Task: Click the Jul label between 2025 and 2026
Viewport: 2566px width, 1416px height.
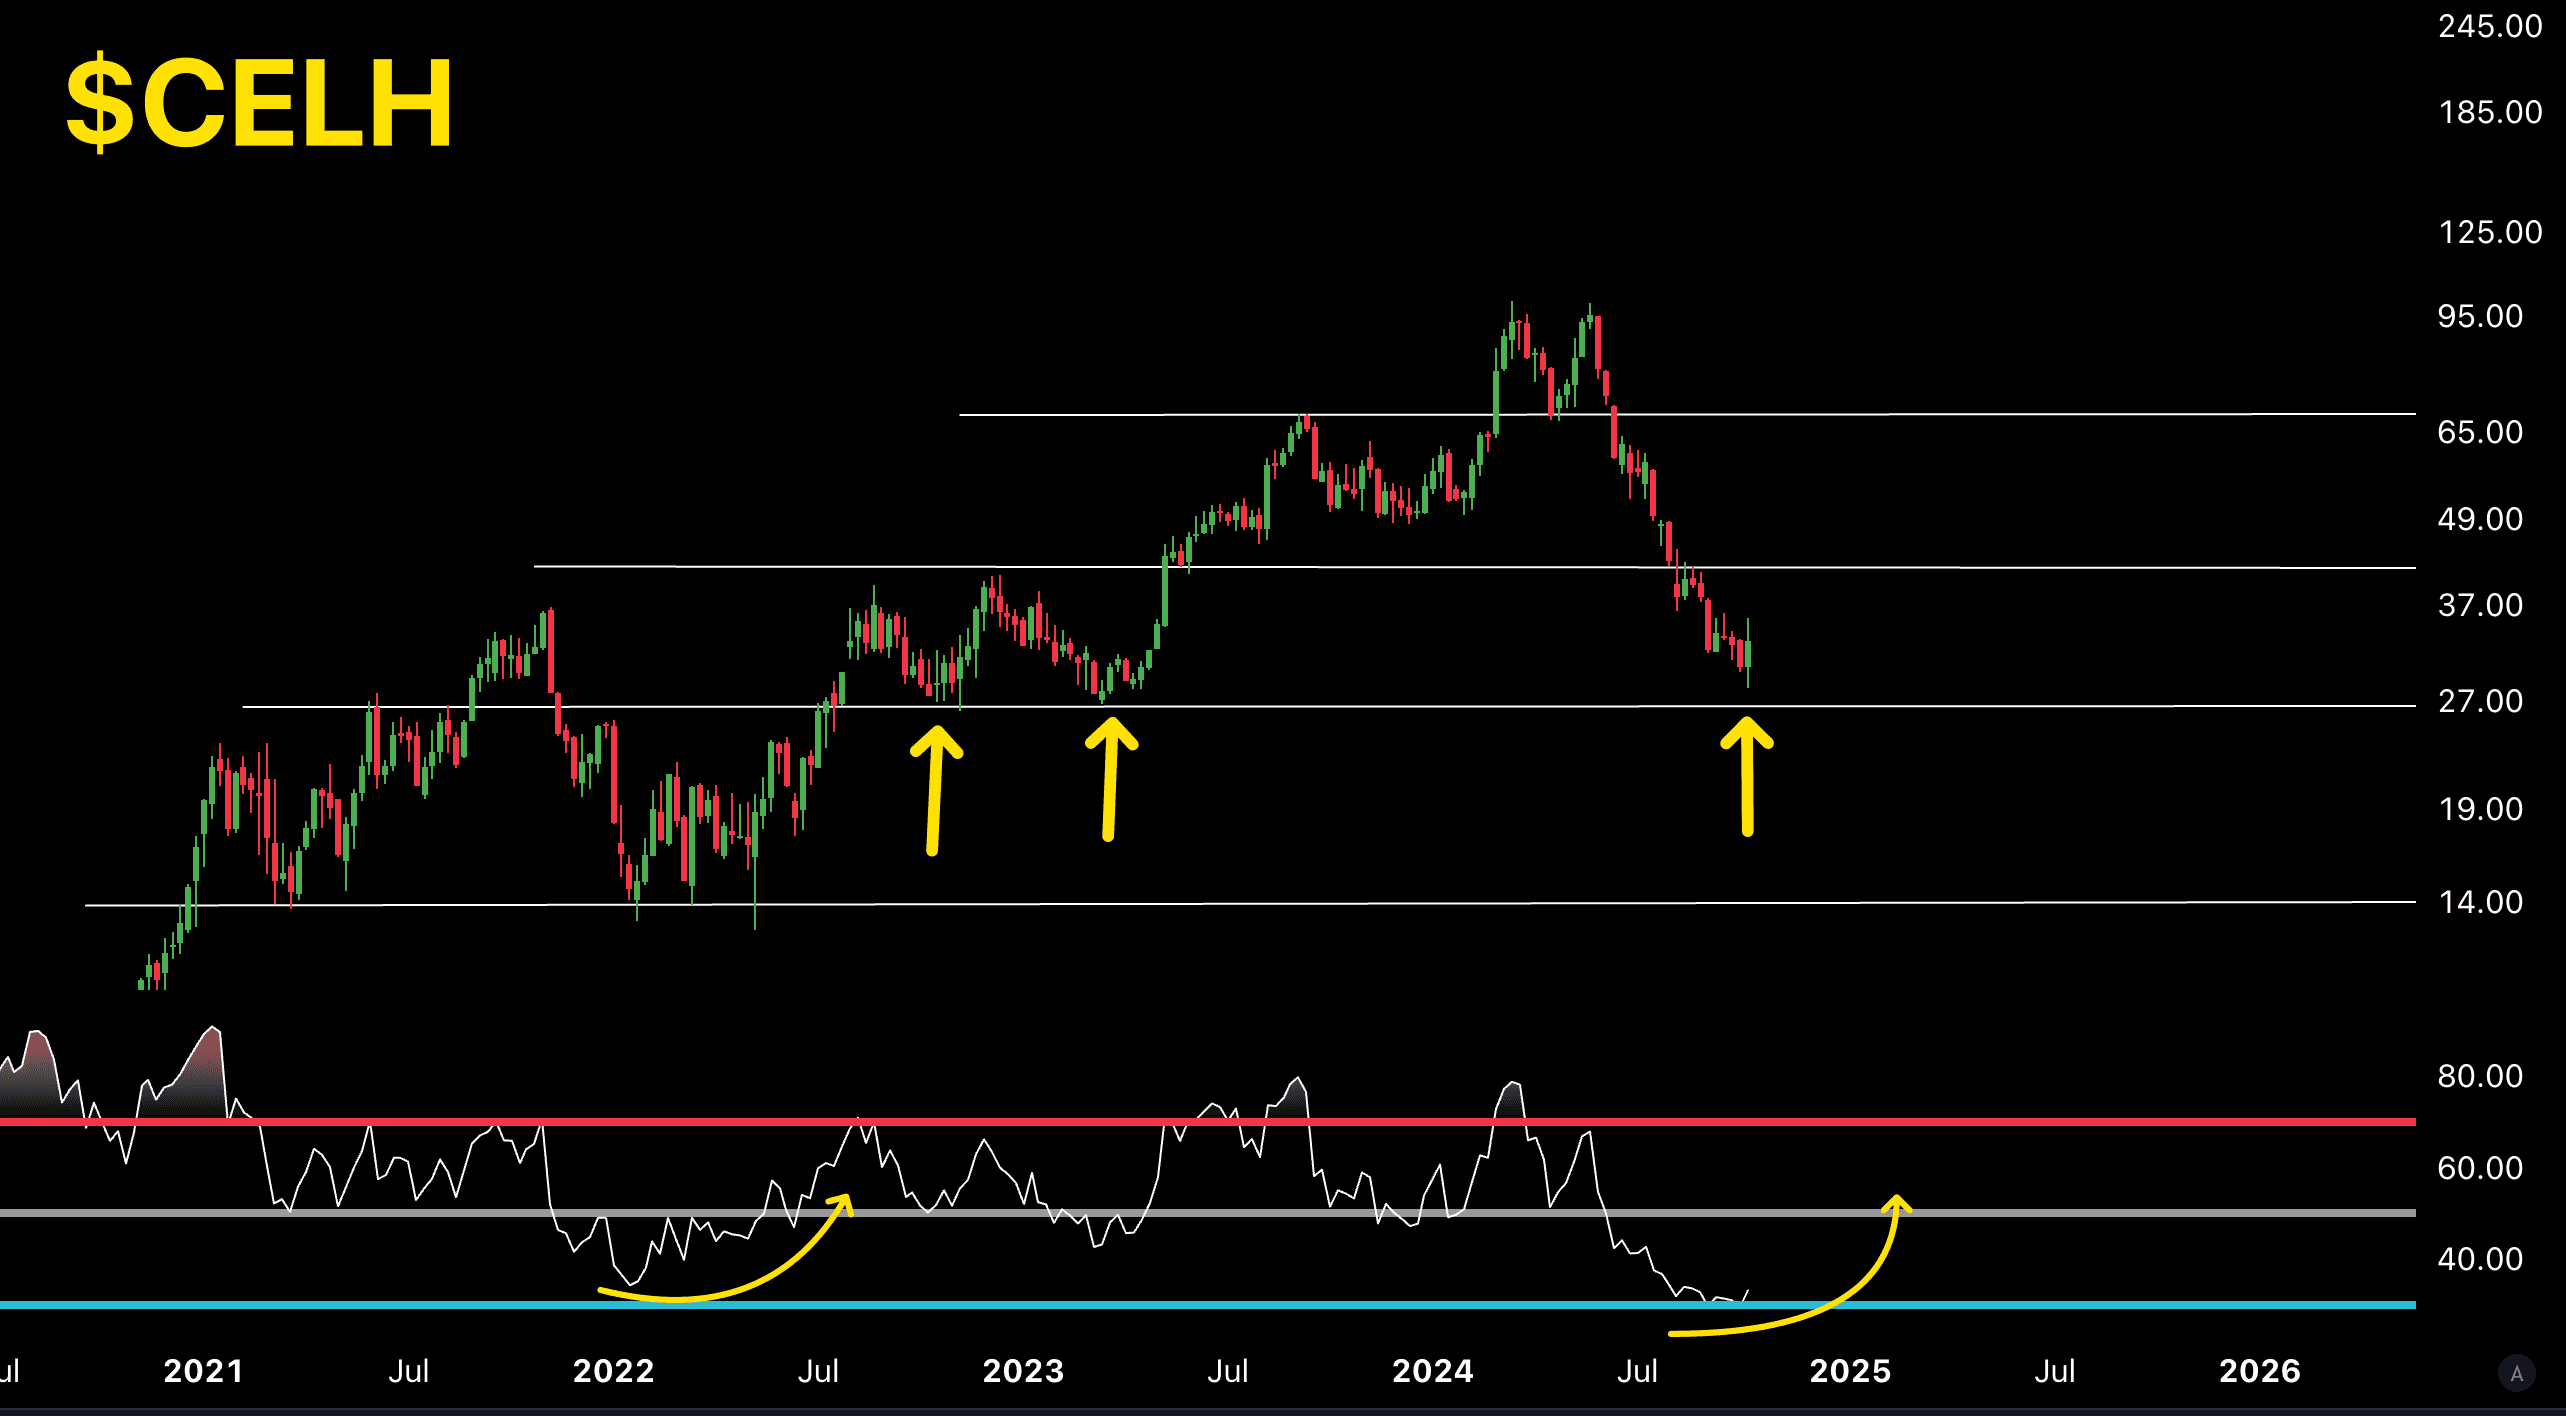Action: [2055, 1371]
